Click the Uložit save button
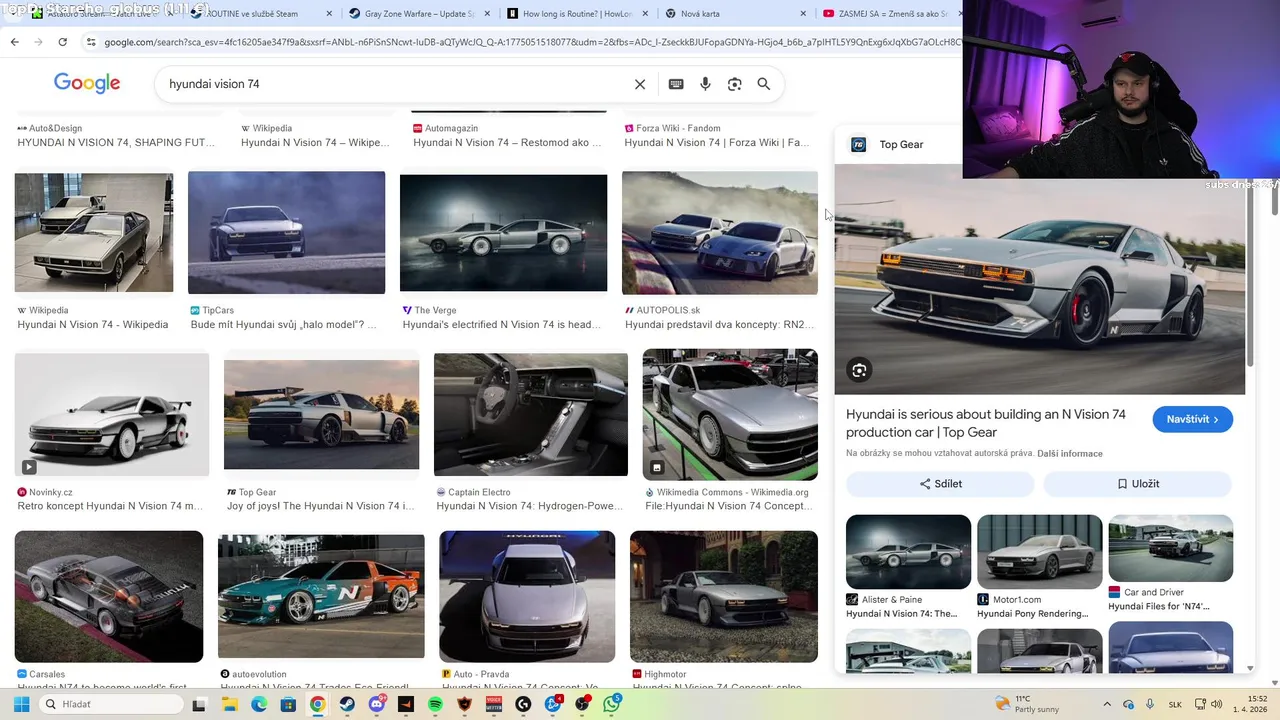 1138,484
